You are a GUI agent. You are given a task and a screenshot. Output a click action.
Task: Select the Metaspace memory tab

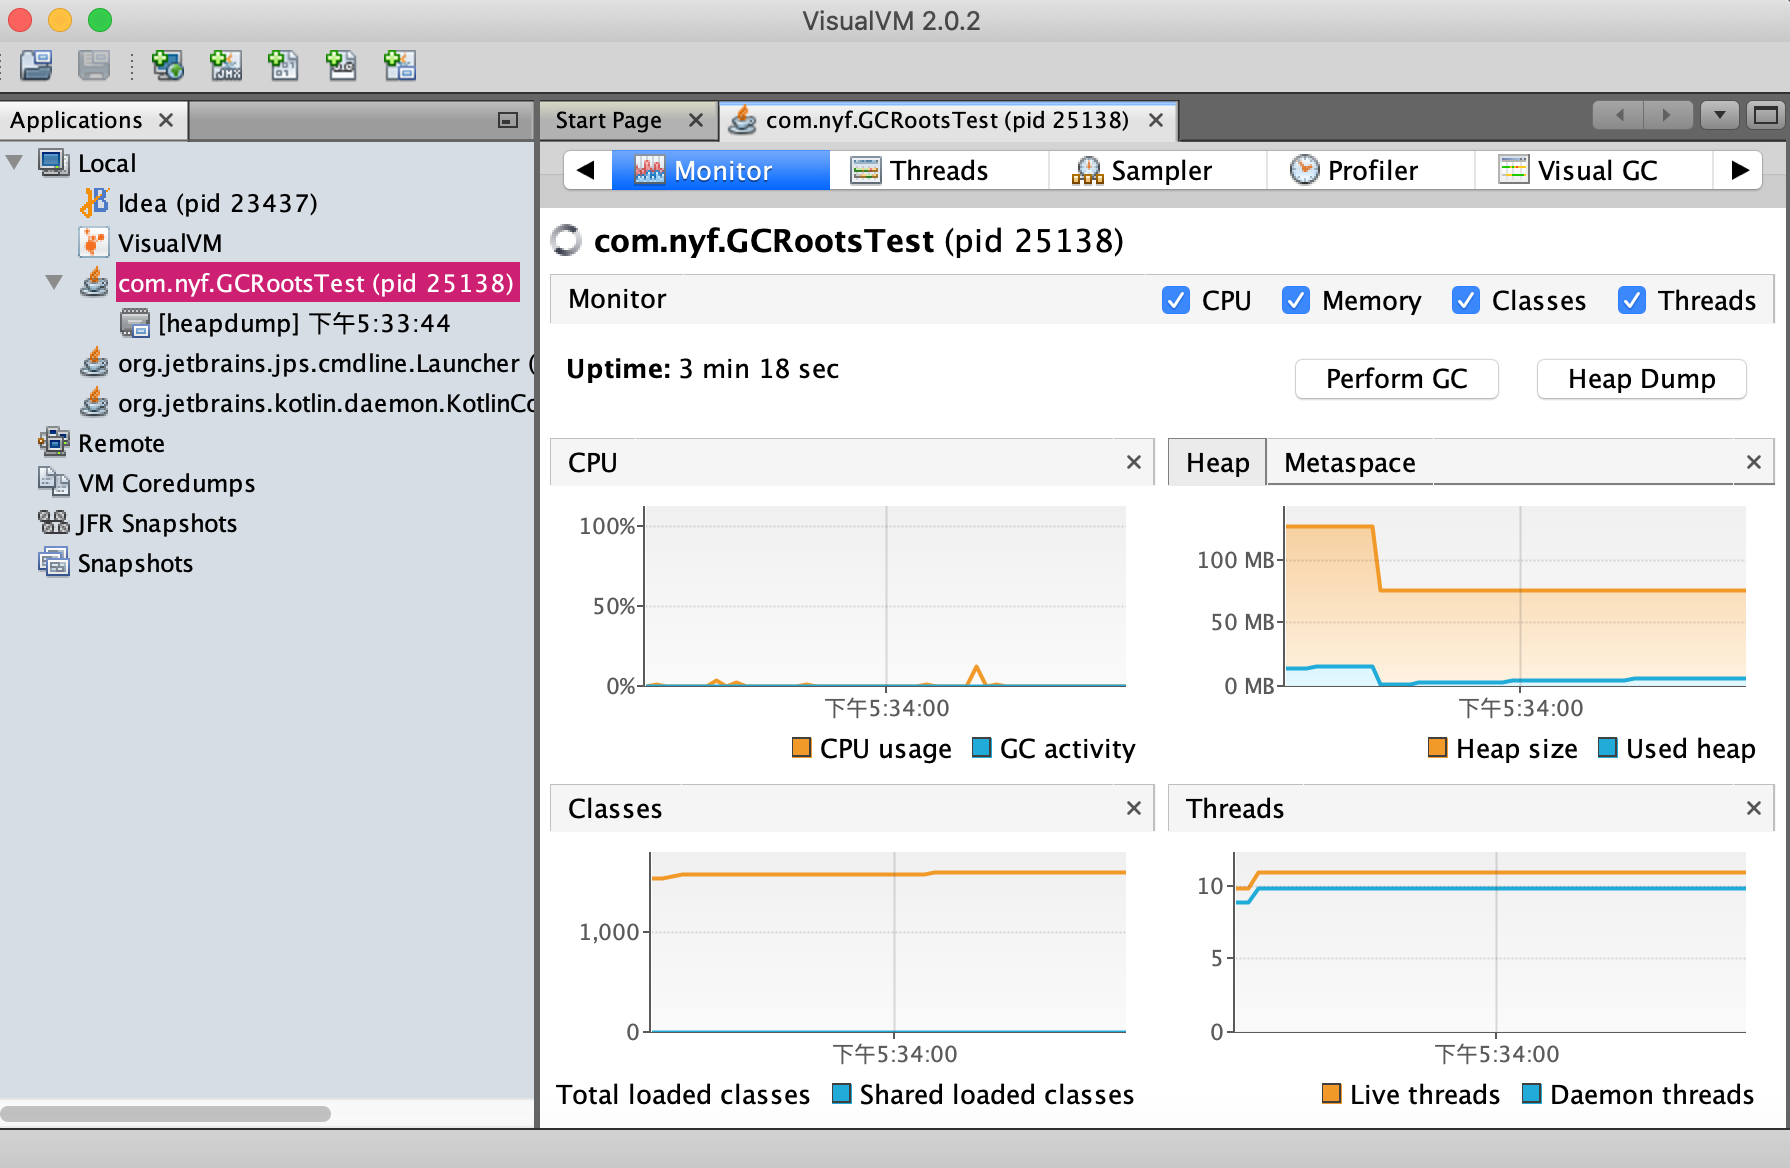[x=1350, y=463]
